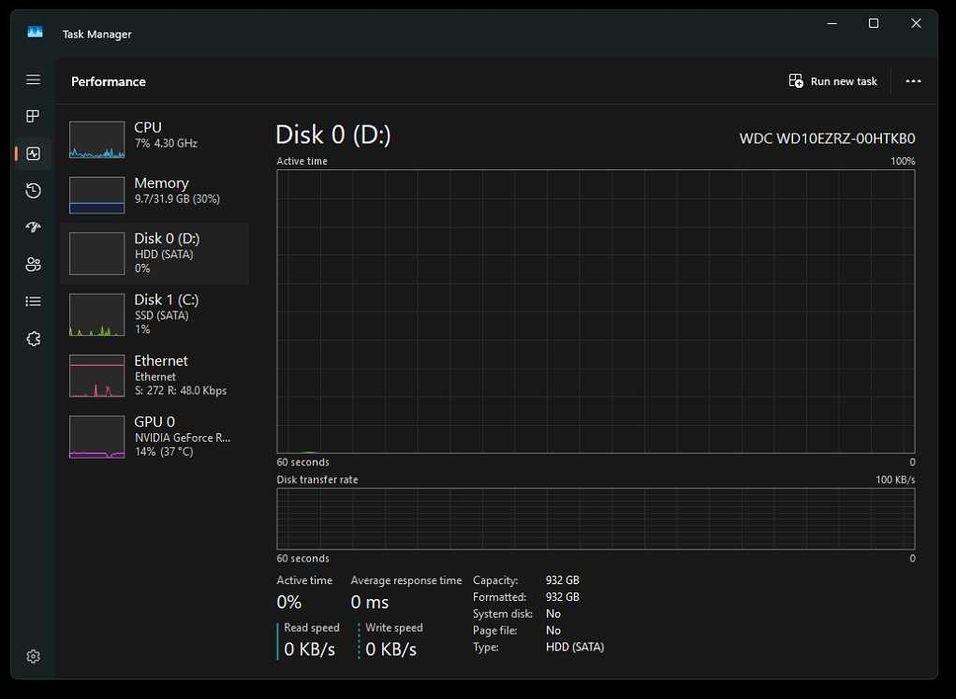956x699 pixels.
Task: Select the Ethernet performance entry
Action: [155, 375]
